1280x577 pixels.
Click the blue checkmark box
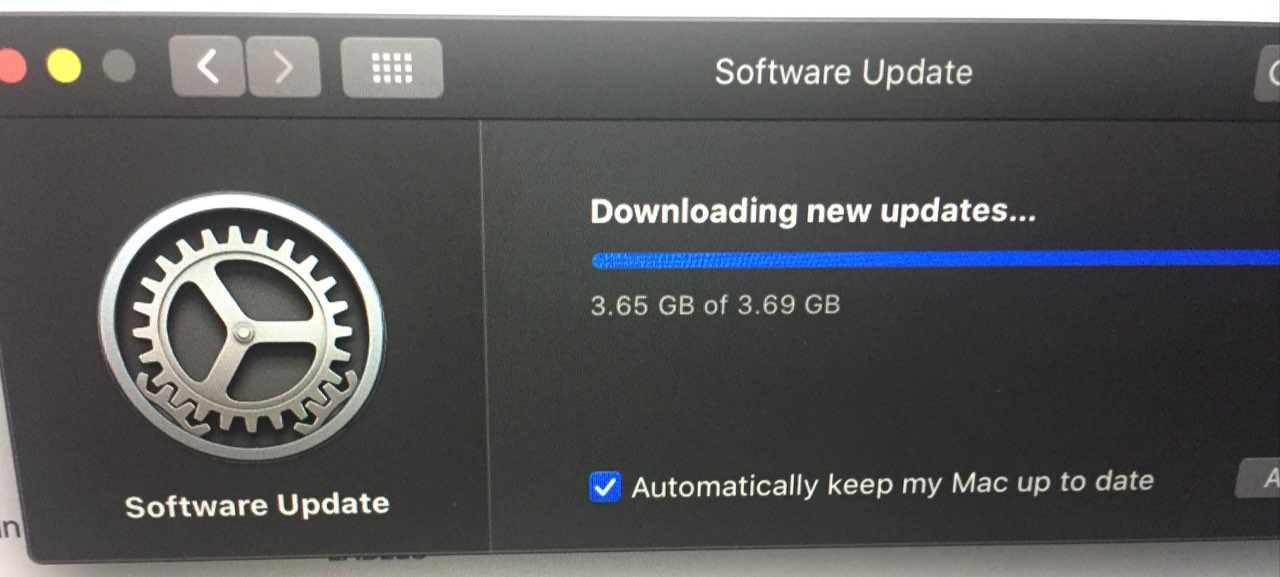(x=605, y=487)
